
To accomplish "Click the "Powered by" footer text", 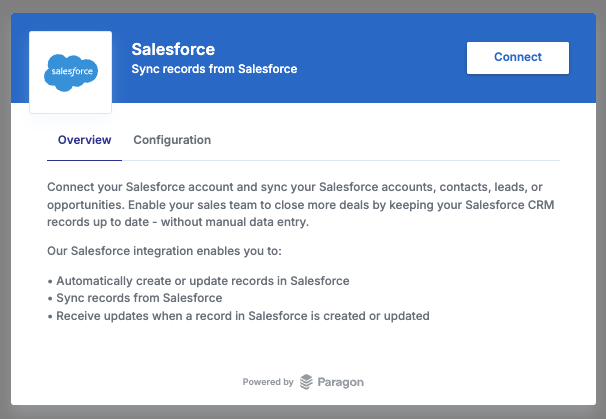I will click(268, 382).
